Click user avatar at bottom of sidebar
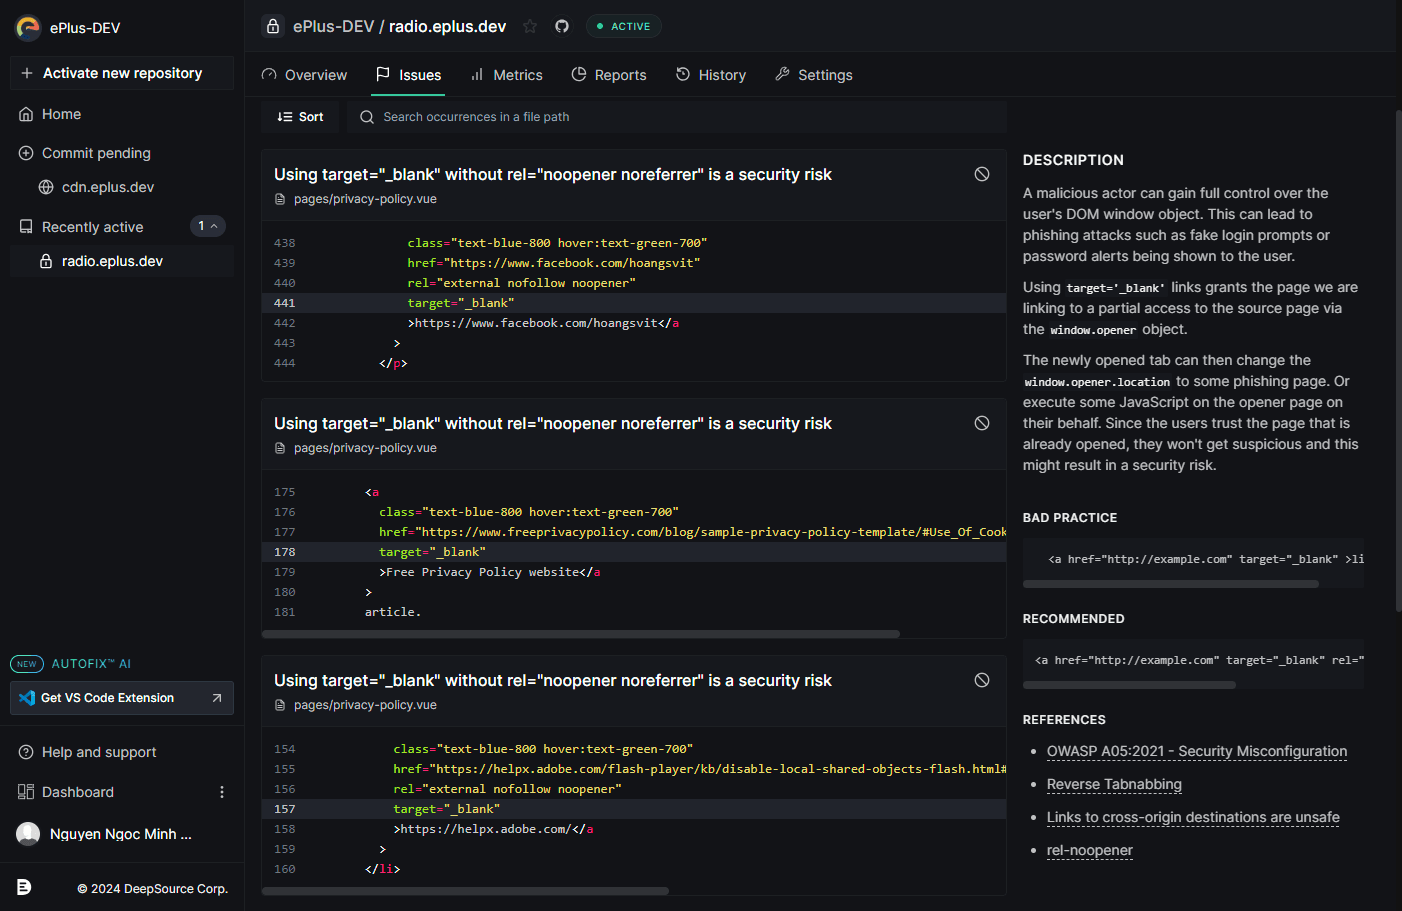1402x911 pixels. click(x=29, y=834)
